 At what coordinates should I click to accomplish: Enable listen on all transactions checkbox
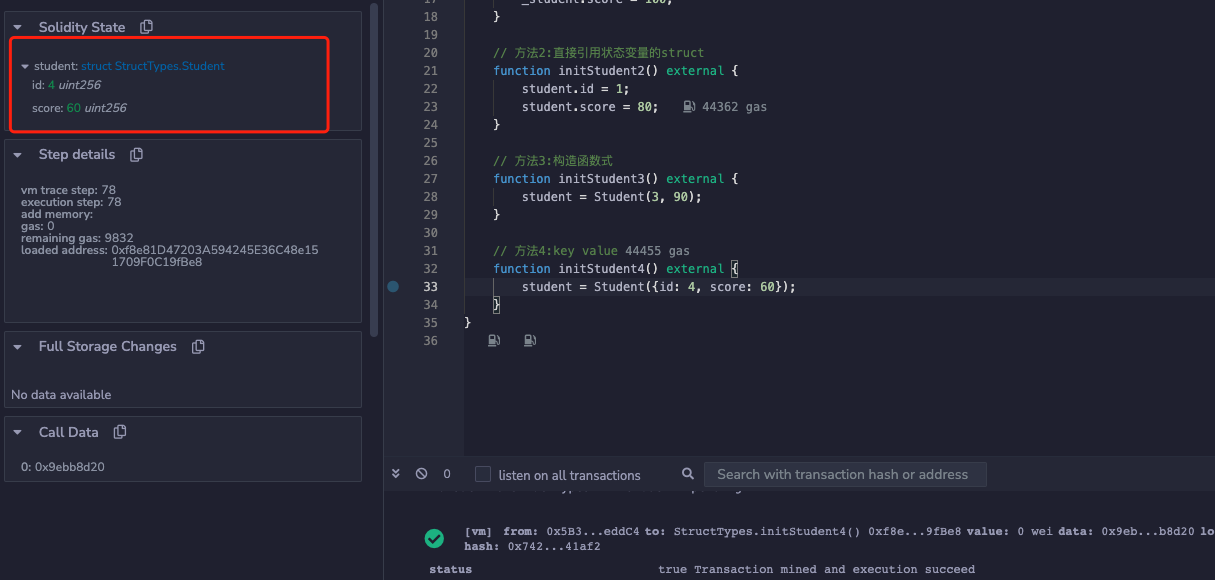tap(483, 475)
